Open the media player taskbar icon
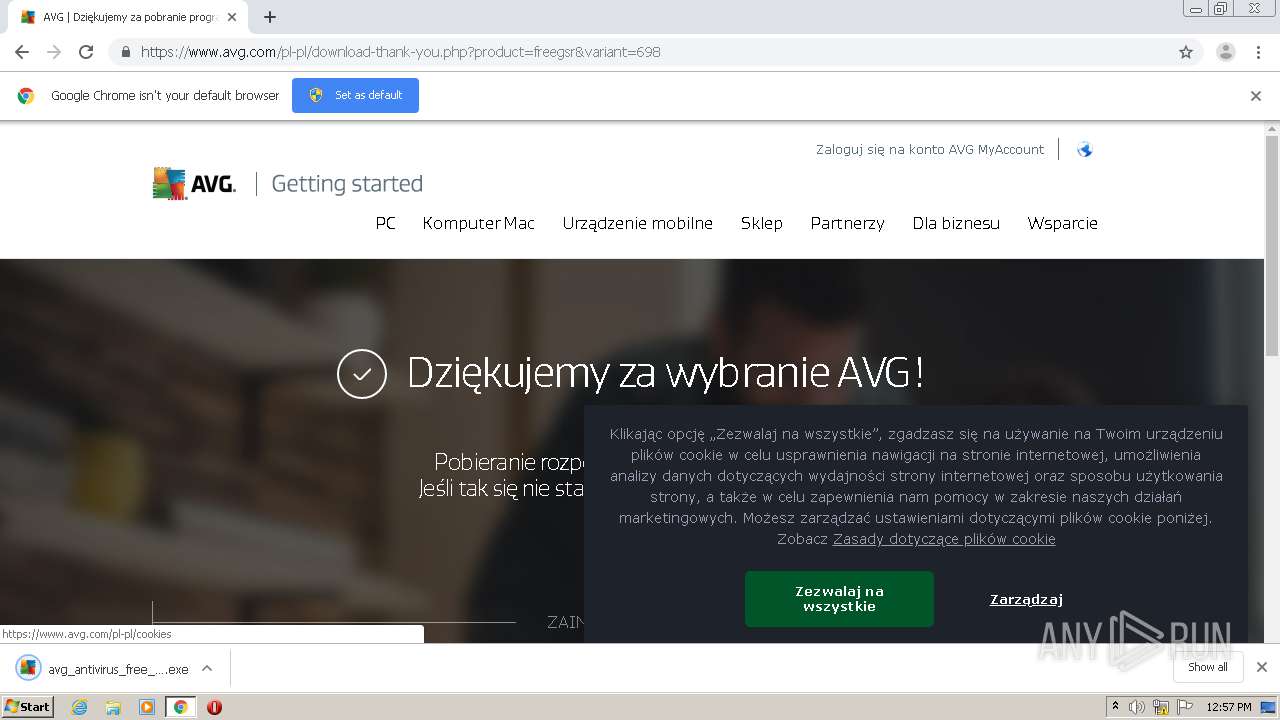The height and width of the screenshot is (720, 1280). click(x=147, y=707)
